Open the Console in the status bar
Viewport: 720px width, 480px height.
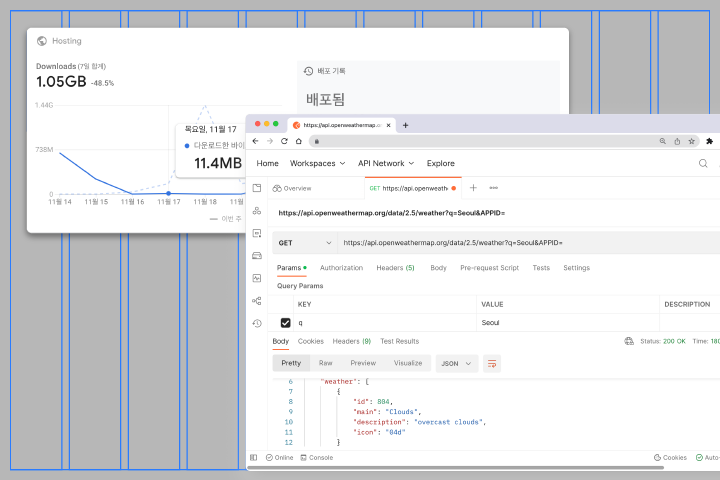click(317, 457)
